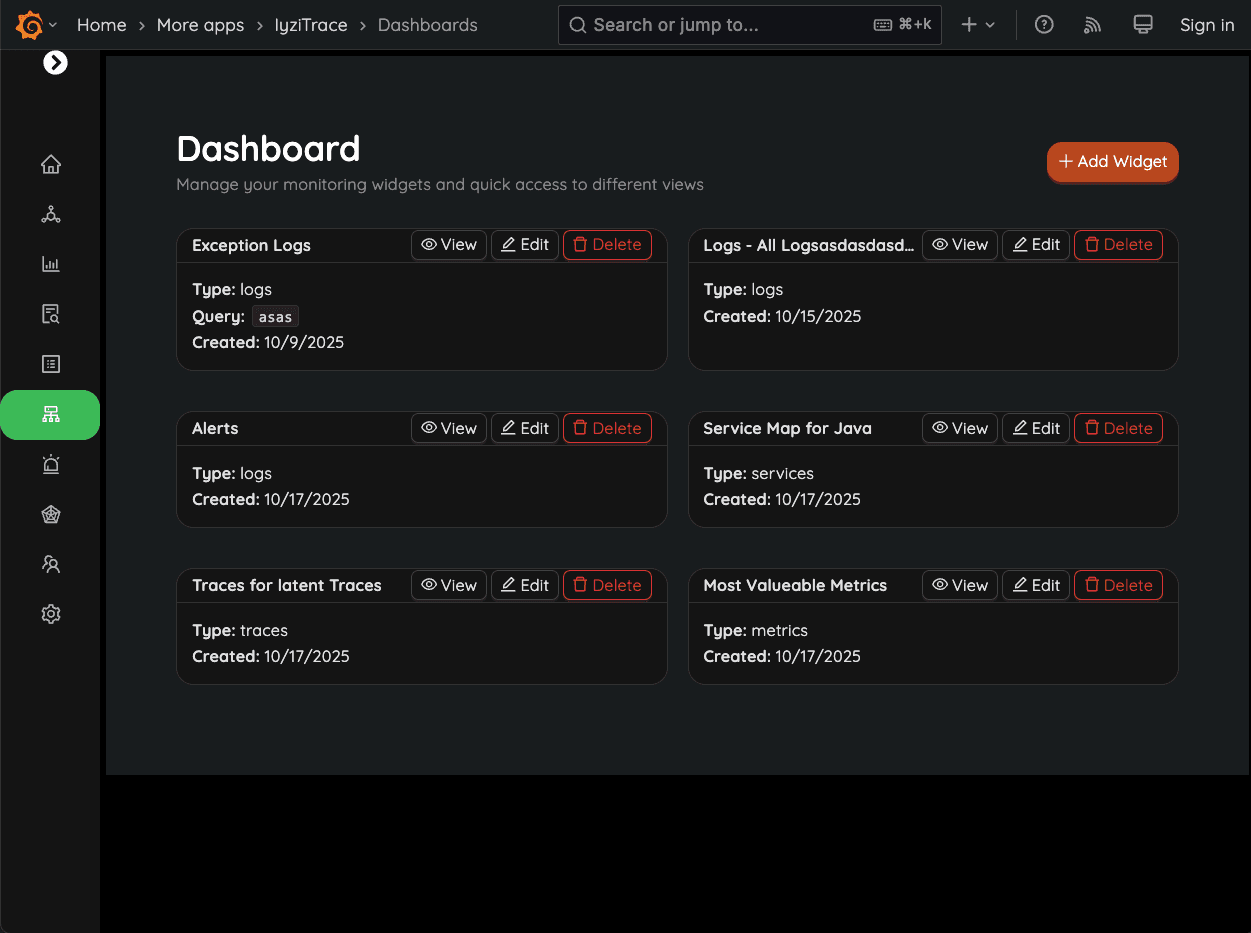
Task: Expand the collapsed navigation sidebar
Action: point(55,62)
